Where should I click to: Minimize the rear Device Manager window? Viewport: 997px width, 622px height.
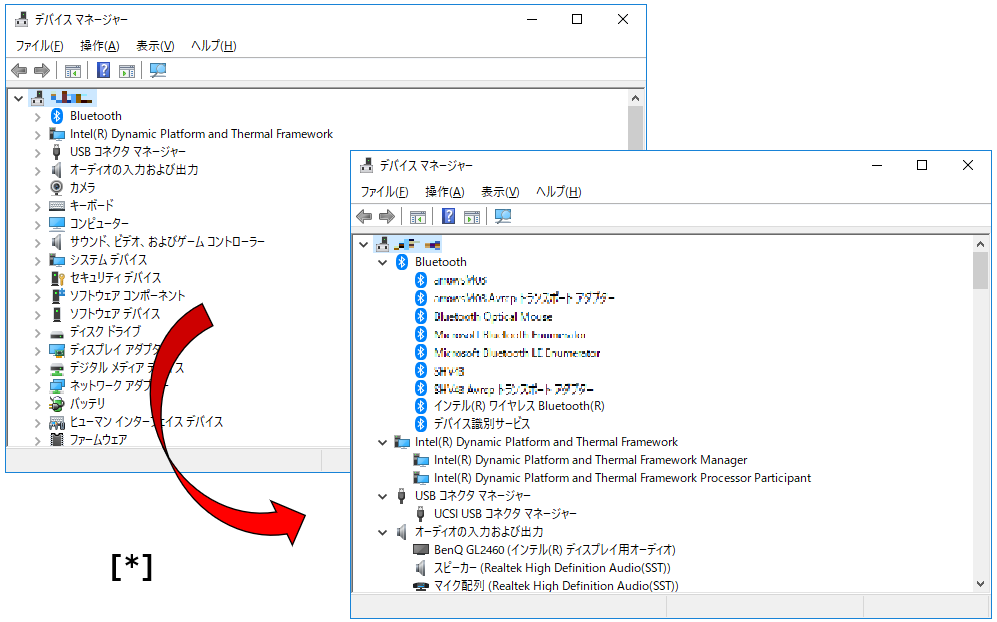(532, 20)
